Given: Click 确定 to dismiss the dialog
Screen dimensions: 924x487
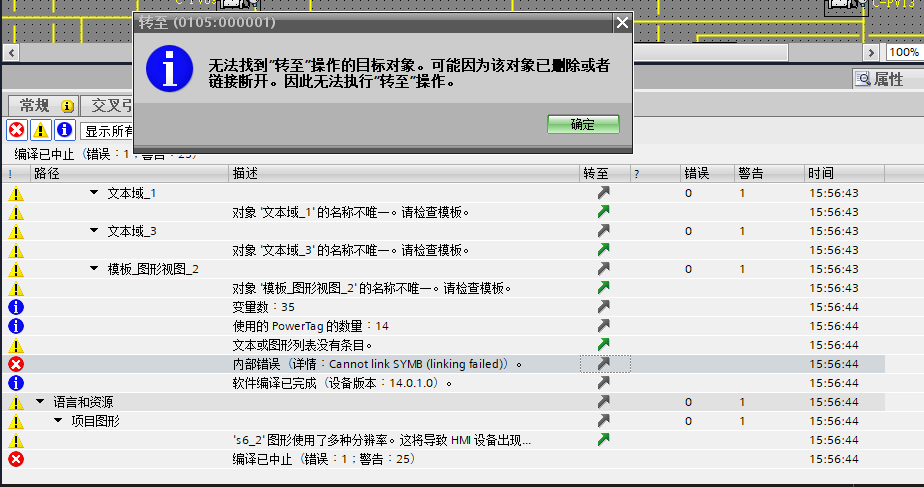Looking at the screenshot, I should point(583,125).
